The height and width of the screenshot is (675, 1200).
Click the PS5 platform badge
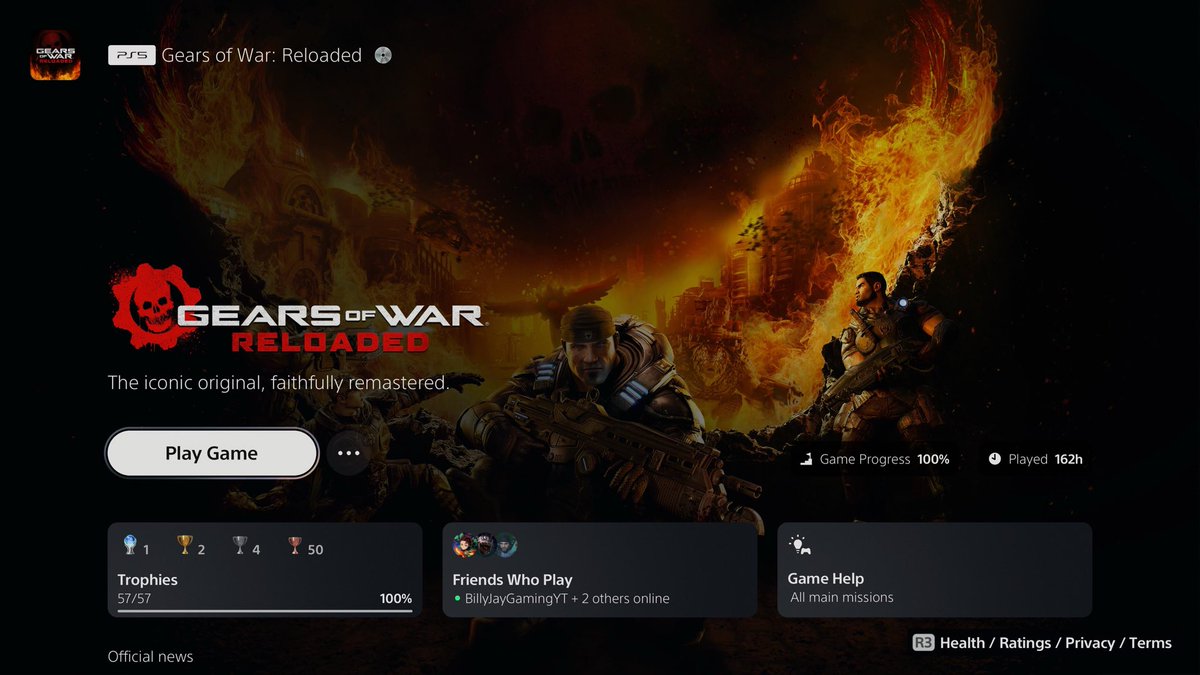pyautogui.click(x=132, y=55)
